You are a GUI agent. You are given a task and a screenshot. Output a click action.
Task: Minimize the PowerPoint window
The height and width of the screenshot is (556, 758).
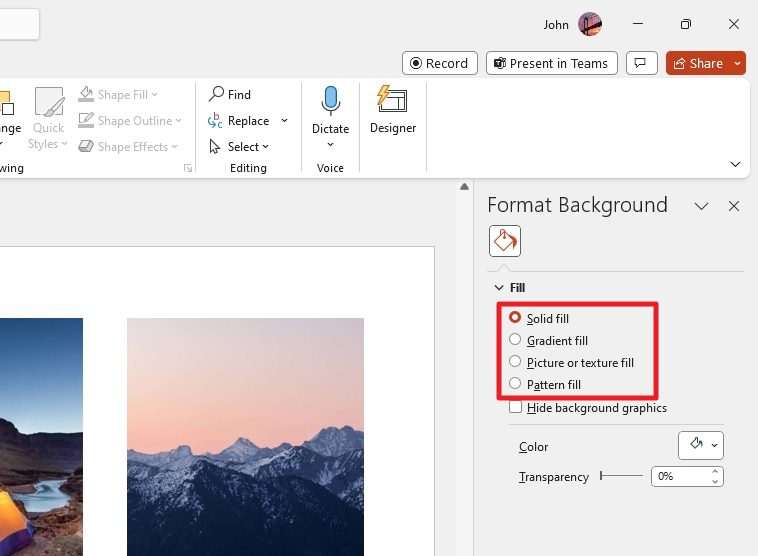638,23
